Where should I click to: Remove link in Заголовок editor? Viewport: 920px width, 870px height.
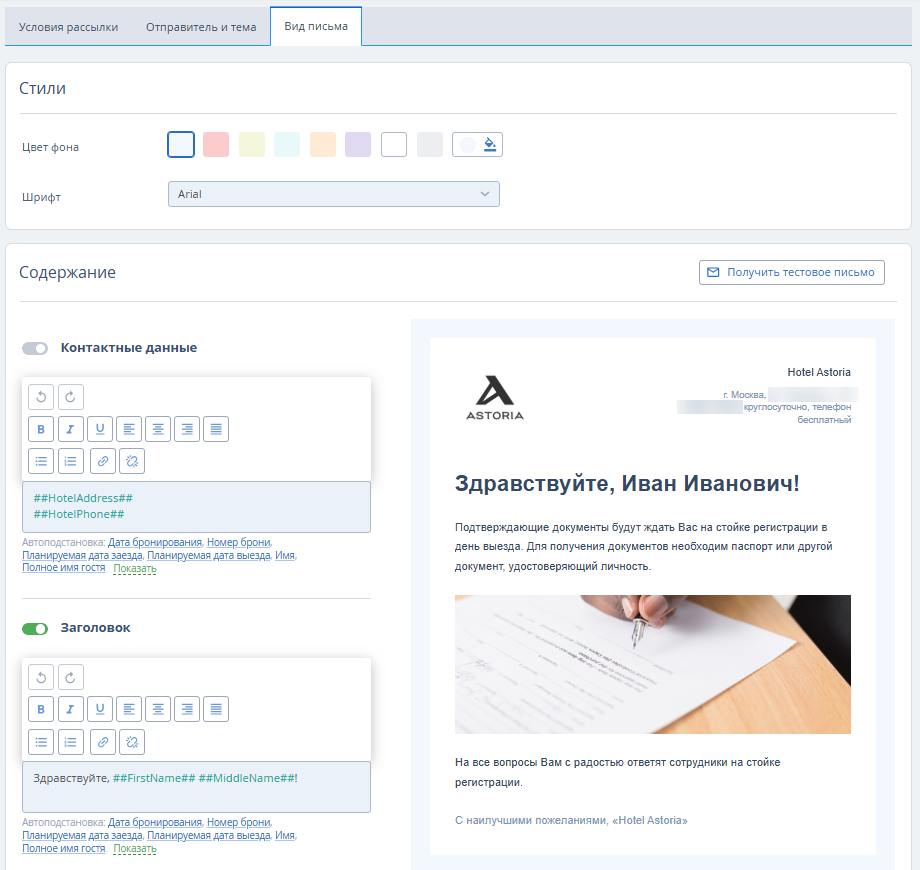tap(132, 742)
